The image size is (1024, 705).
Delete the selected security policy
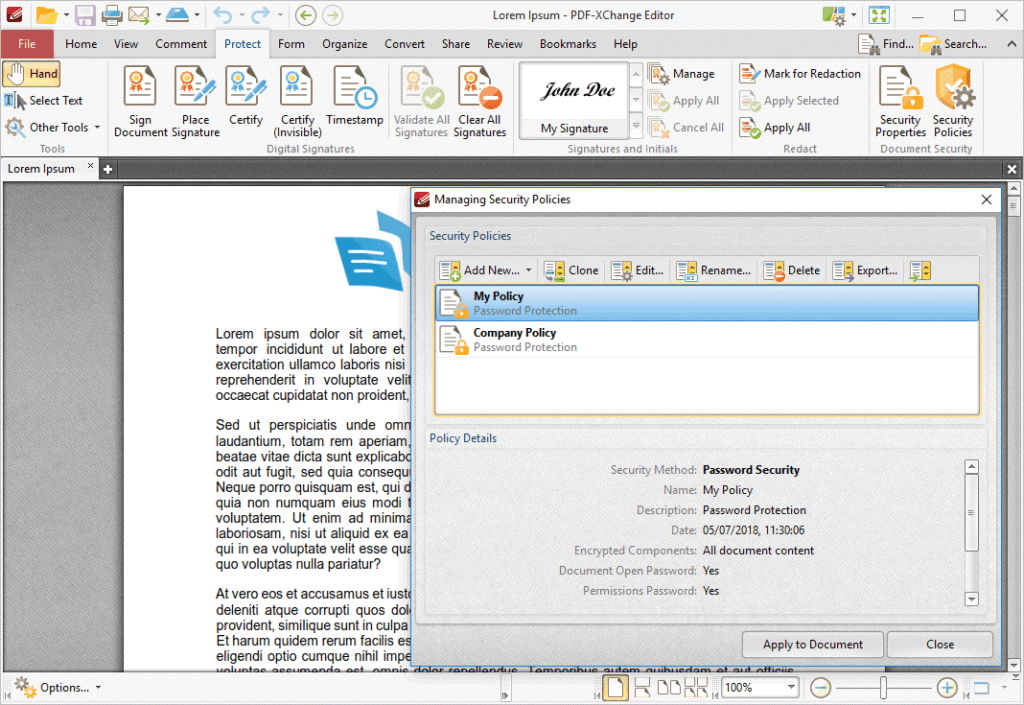tap(791, 270)
